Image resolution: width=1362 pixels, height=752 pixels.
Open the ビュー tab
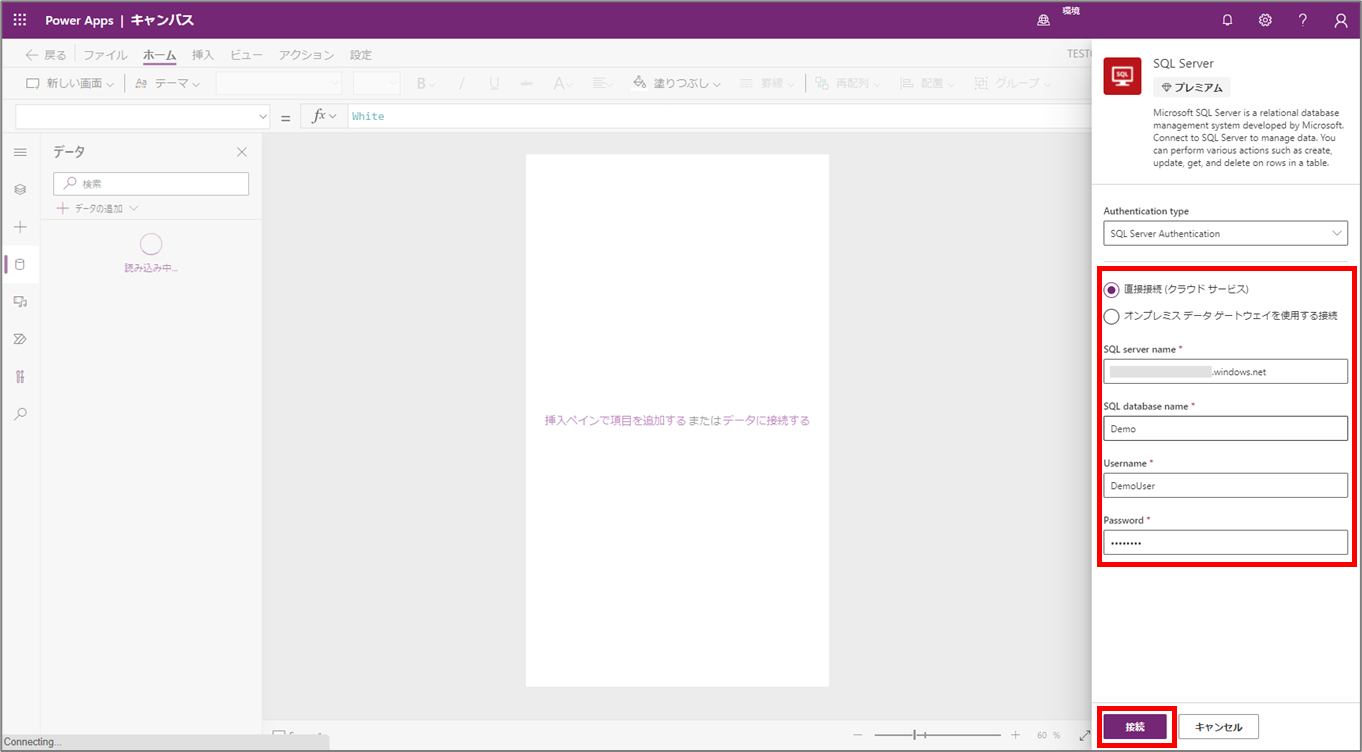[247, 55]
